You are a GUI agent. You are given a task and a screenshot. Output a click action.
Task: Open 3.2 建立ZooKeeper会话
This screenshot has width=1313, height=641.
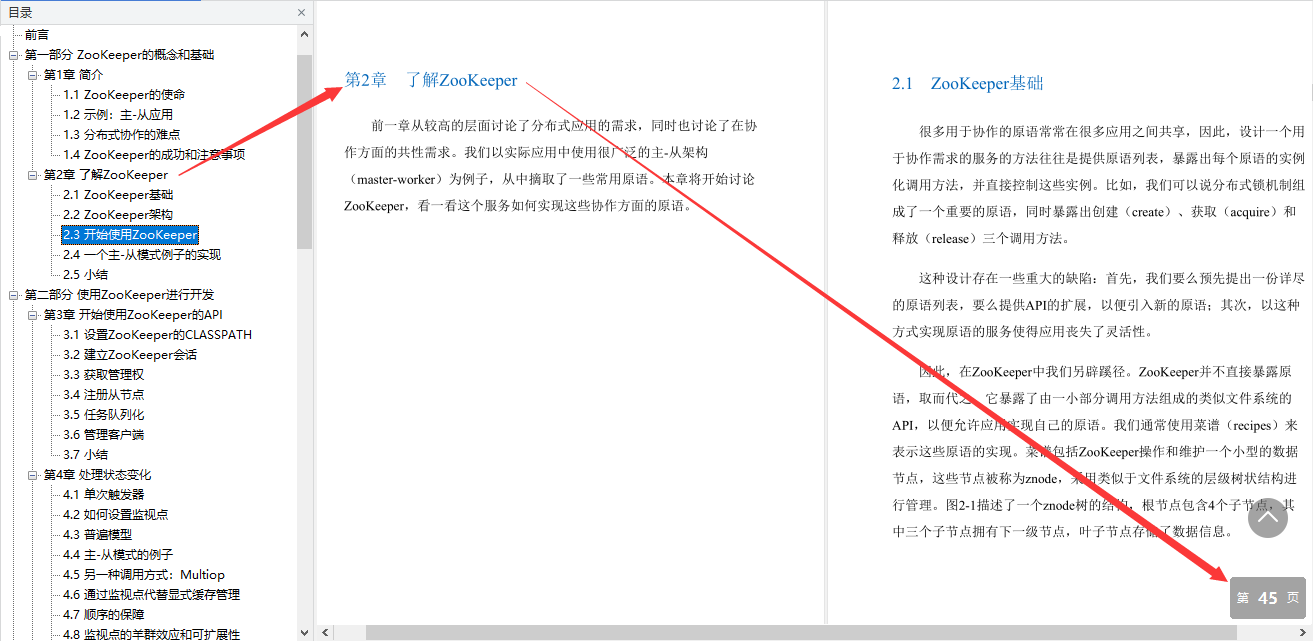click(130, 355)
